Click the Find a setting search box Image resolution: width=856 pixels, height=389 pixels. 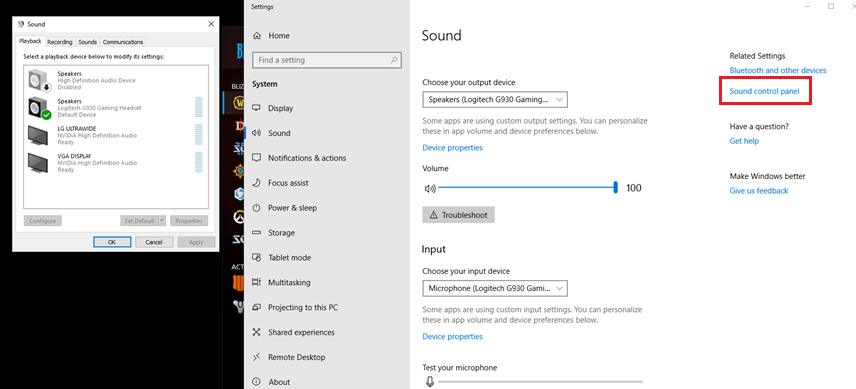click(x=327, y=60)
